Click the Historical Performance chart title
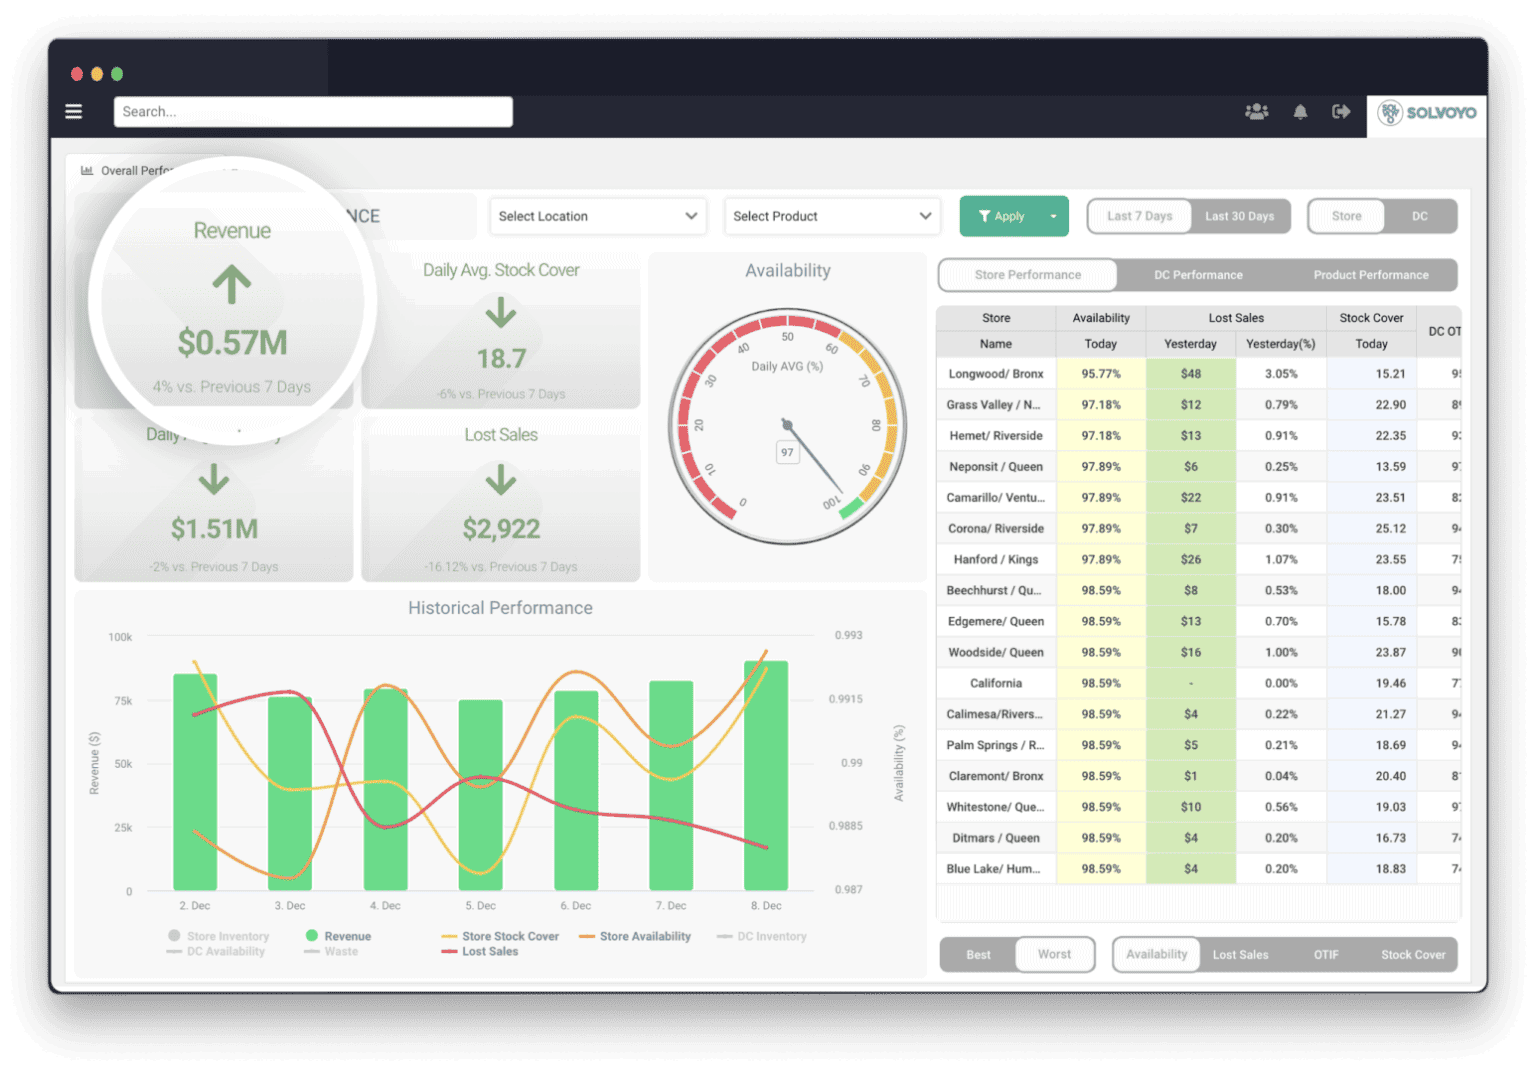Image resolution: width=1536 pixels, height=1074 pixels. [500, 608]
